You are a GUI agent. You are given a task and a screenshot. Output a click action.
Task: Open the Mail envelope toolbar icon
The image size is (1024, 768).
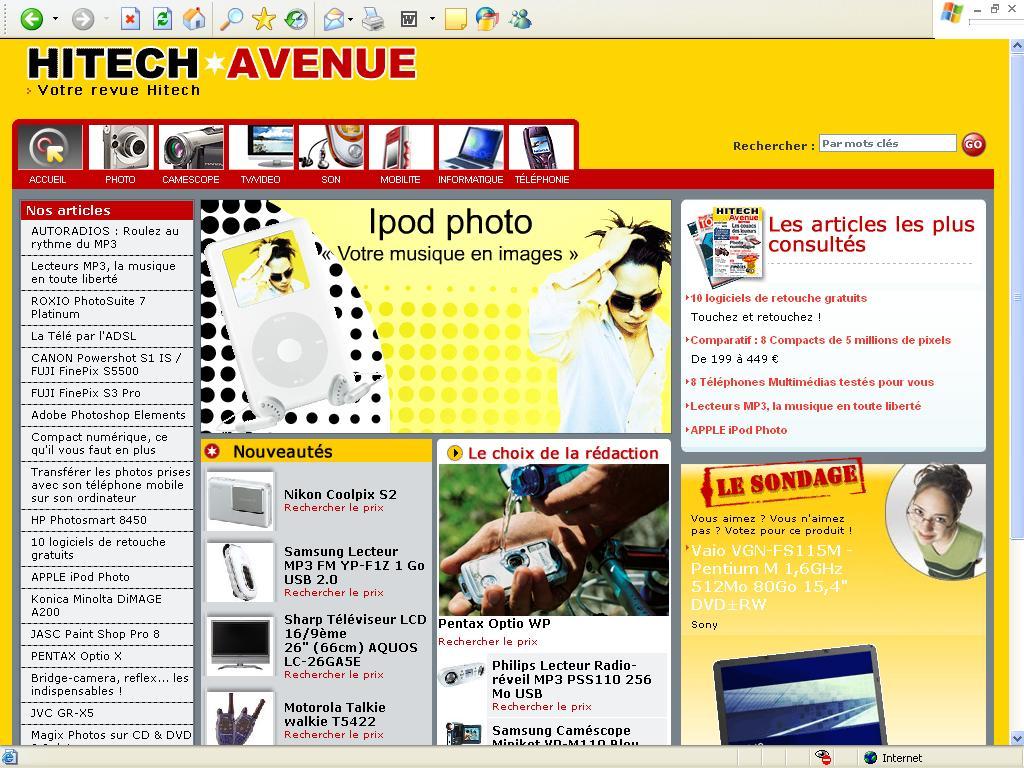(334, 19)
